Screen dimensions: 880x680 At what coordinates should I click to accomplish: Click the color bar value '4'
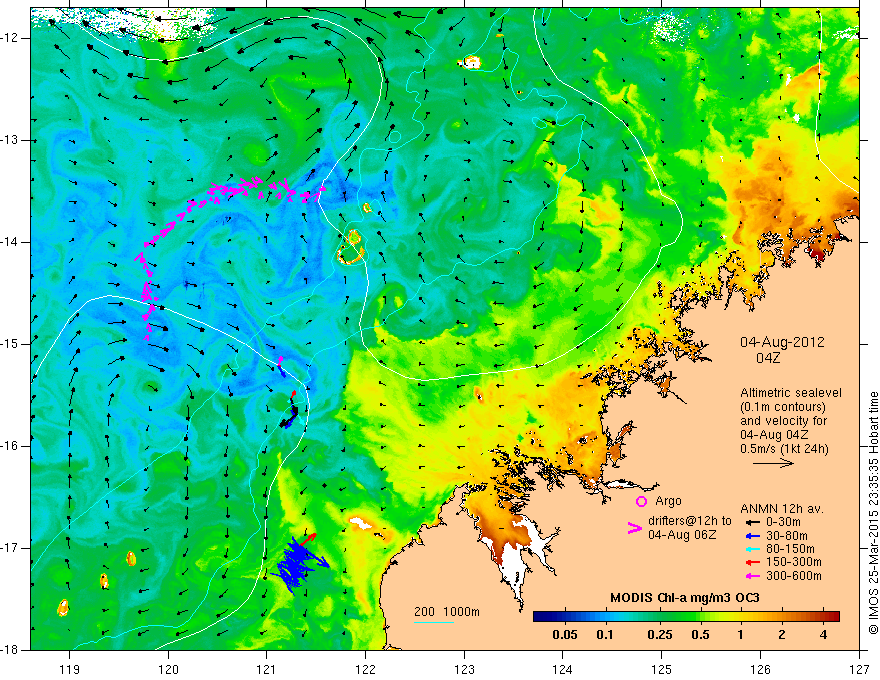tap(823, 635)
